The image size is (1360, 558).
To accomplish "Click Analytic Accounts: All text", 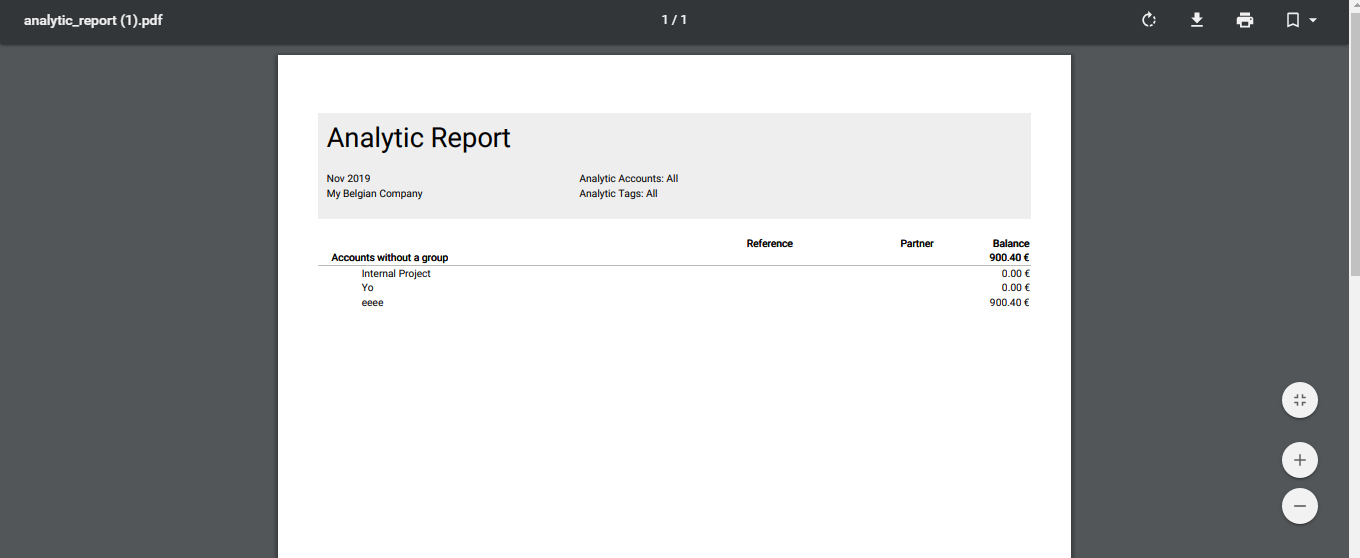I will click(629, 179).
